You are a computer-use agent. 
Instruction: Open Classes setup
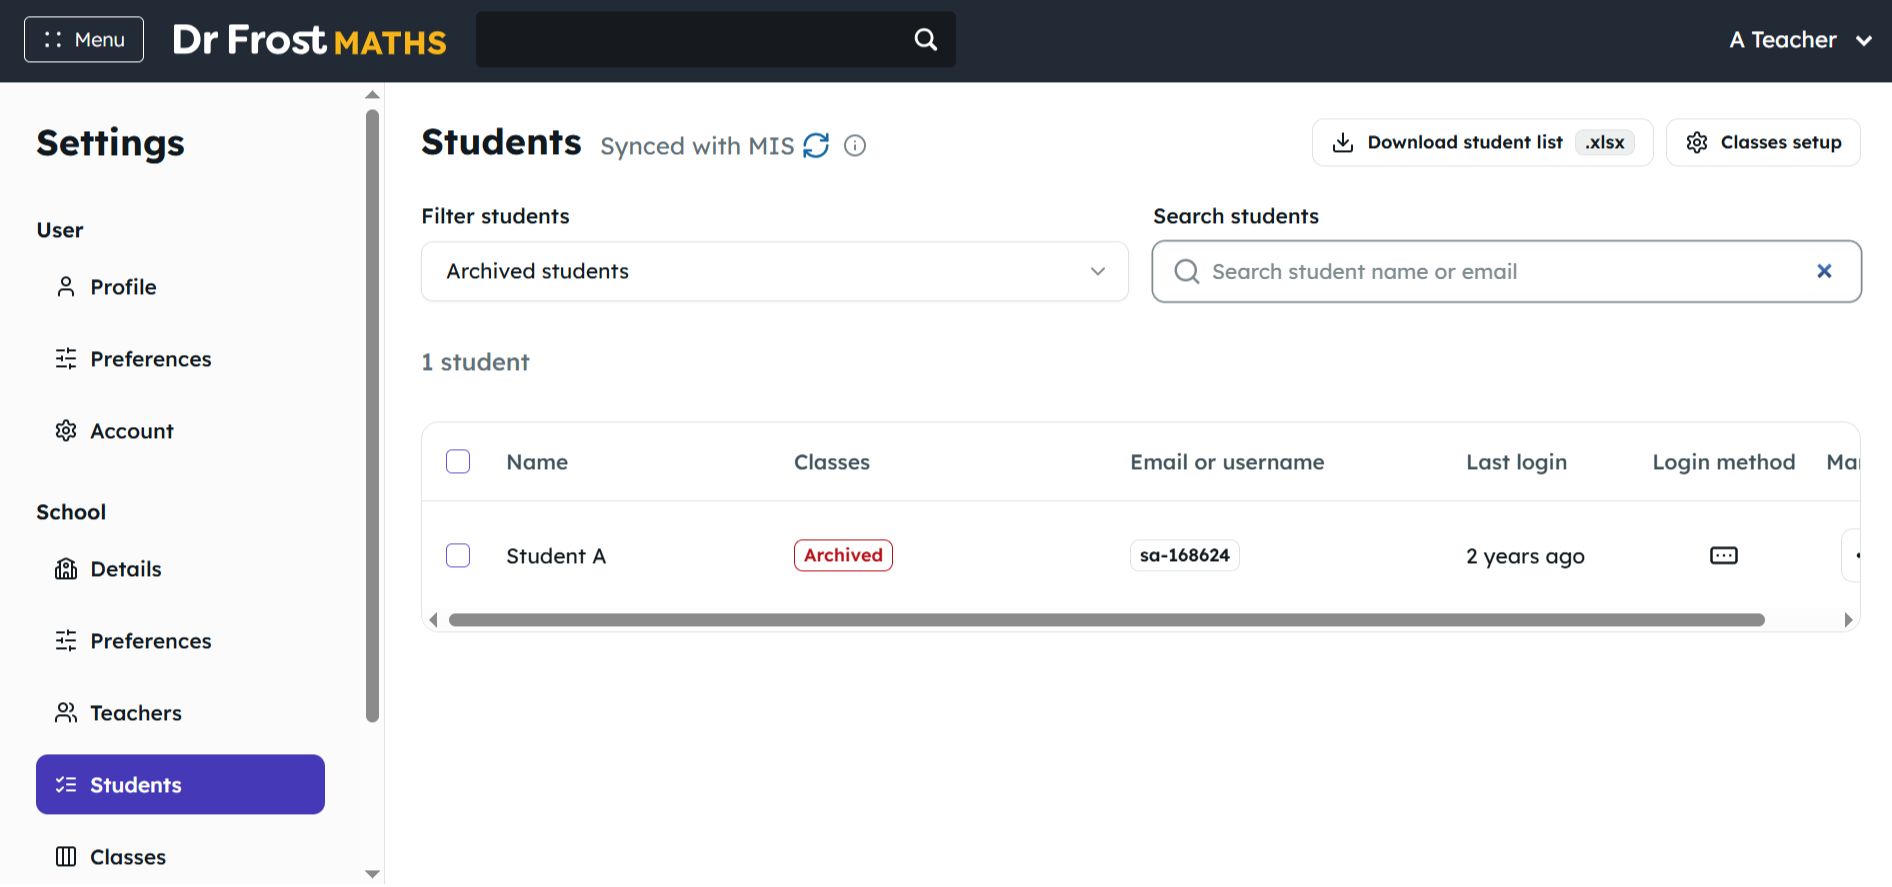click(x=1763, y=143)
